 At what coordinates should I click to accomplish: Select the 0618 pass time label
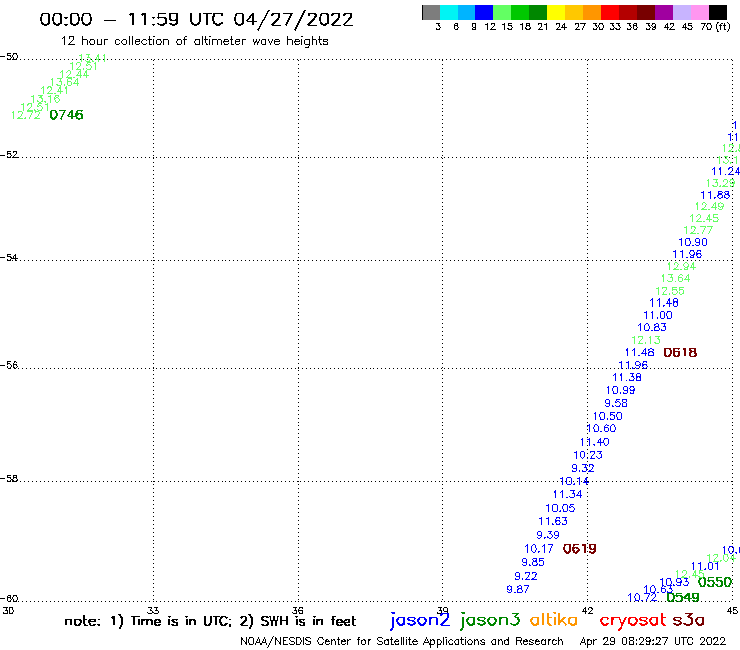pos(680,353)
